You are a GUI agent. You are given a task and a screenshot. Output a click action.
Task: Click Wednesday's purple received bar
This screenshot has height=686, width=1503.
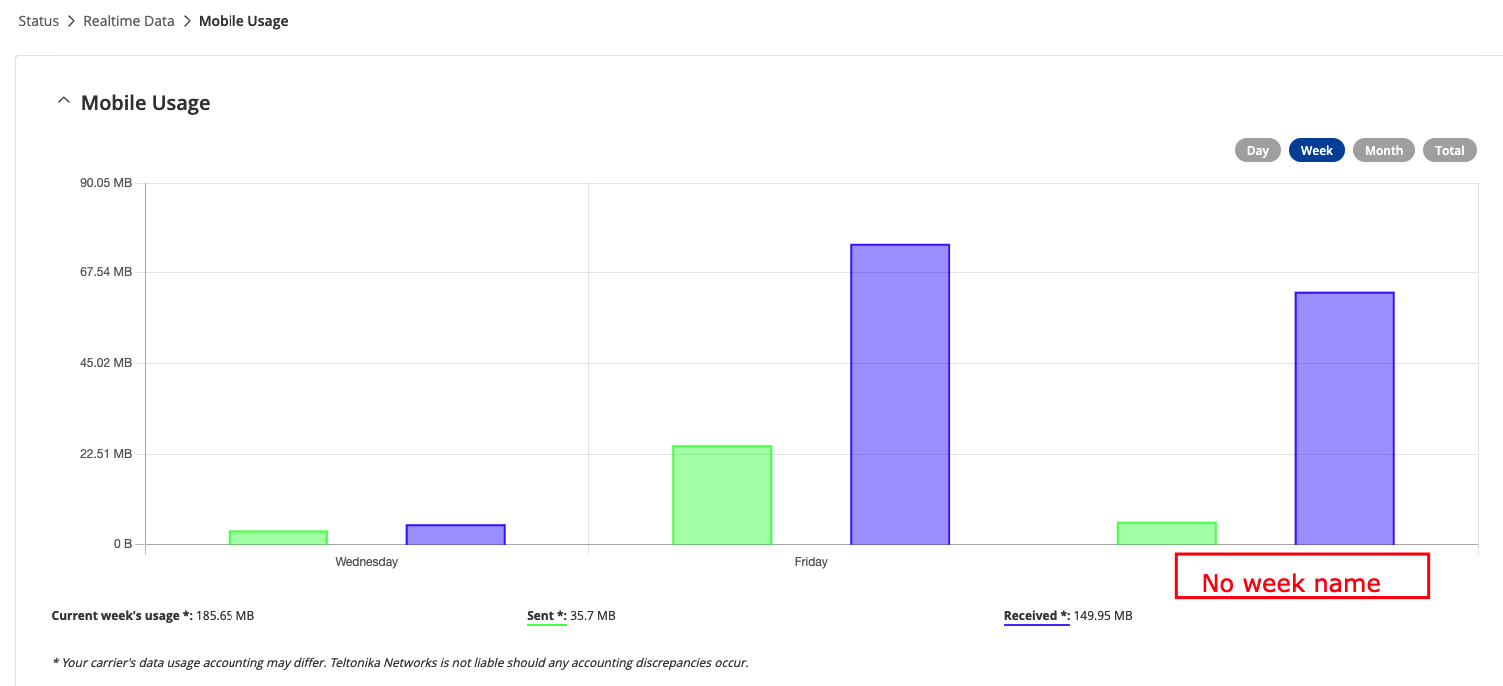point(455,535)
